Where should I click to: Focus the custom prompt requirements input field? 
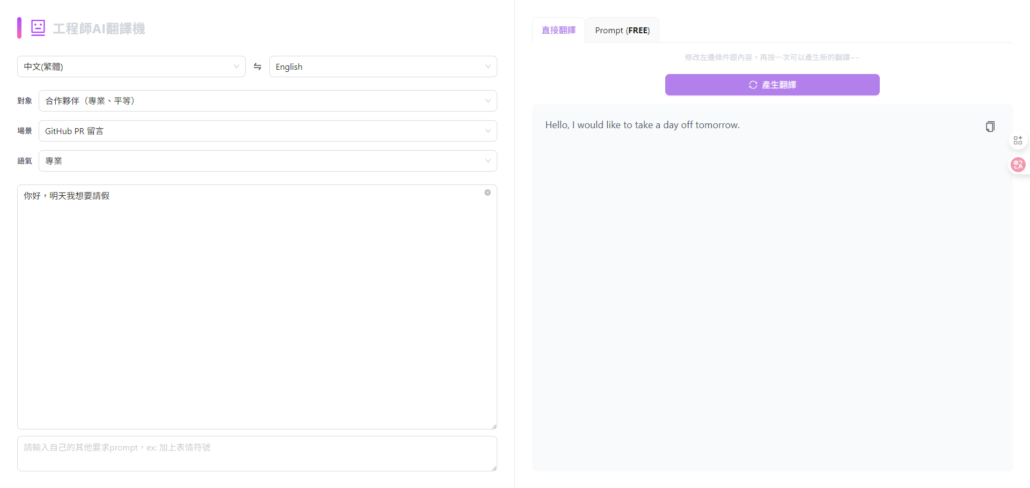257,453
